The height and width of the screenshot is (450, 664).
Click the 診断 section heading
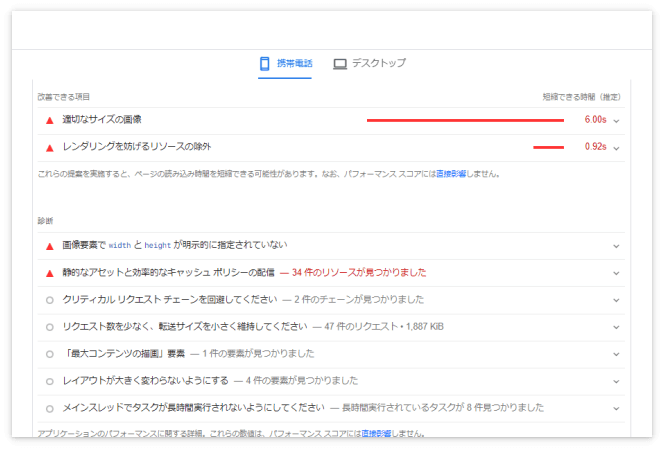(45, 221)
